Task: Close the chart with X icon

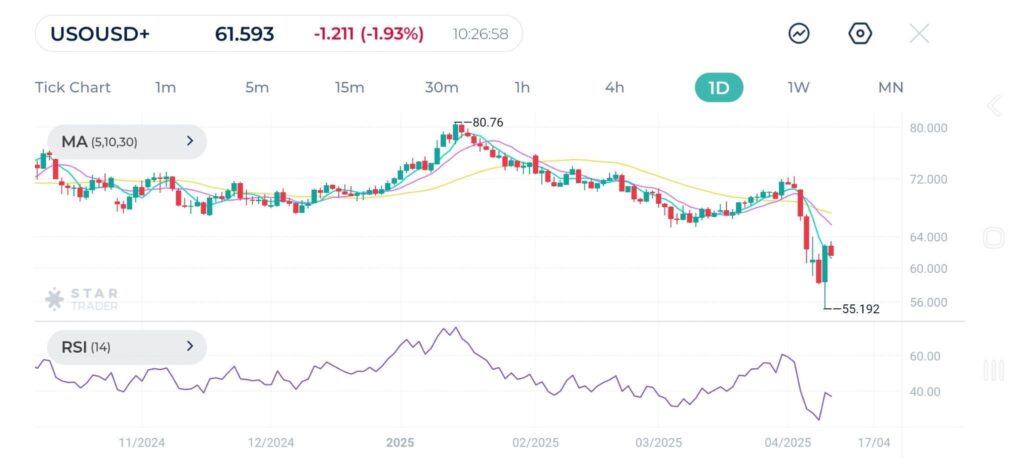Action: [919, 34]
